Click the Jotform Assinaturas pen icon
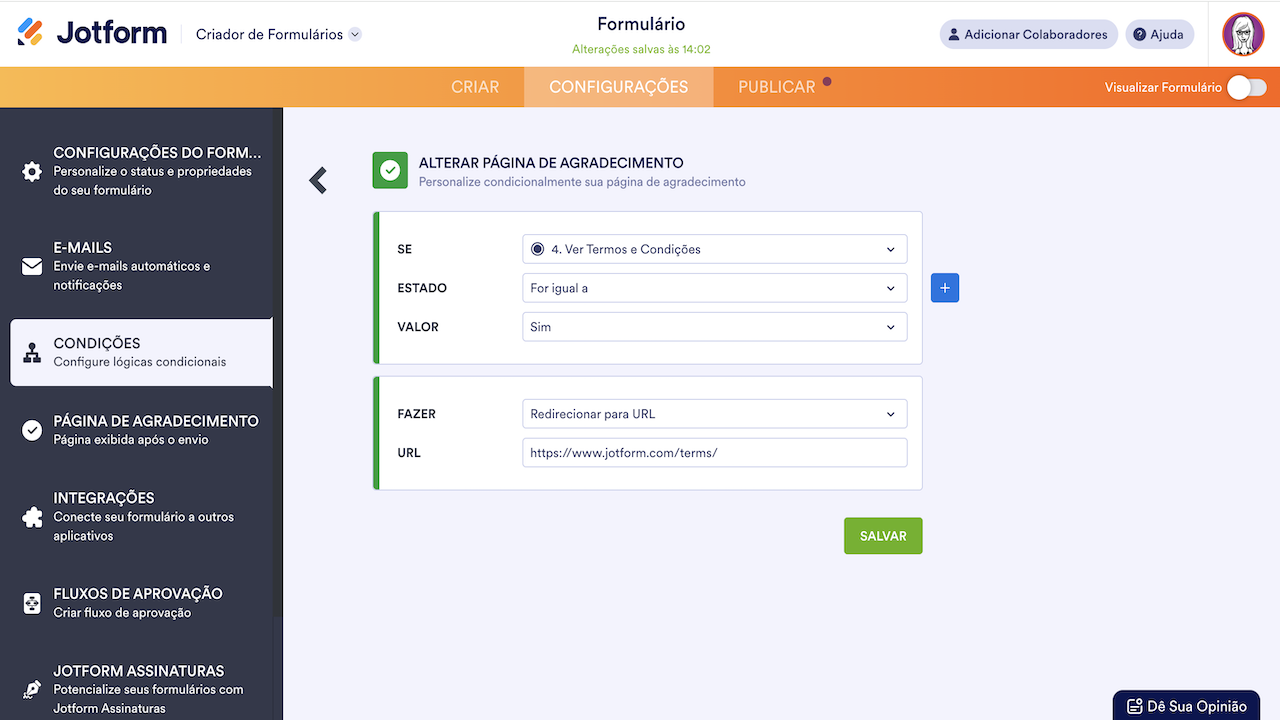 click(32, 690)
